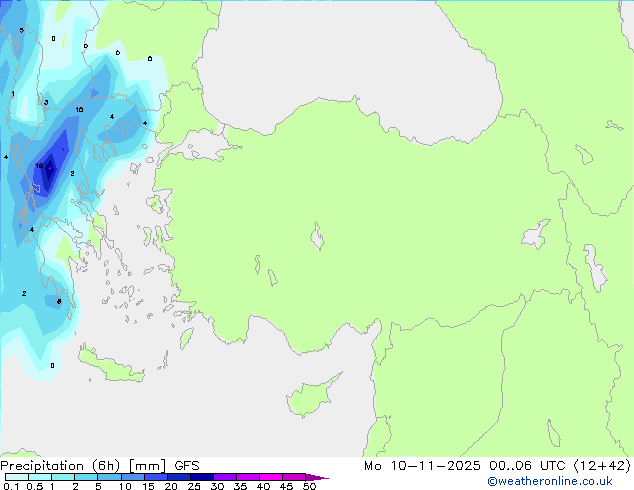Click the legend label '0.1'
634x490 pixels.
coord(11,486)
